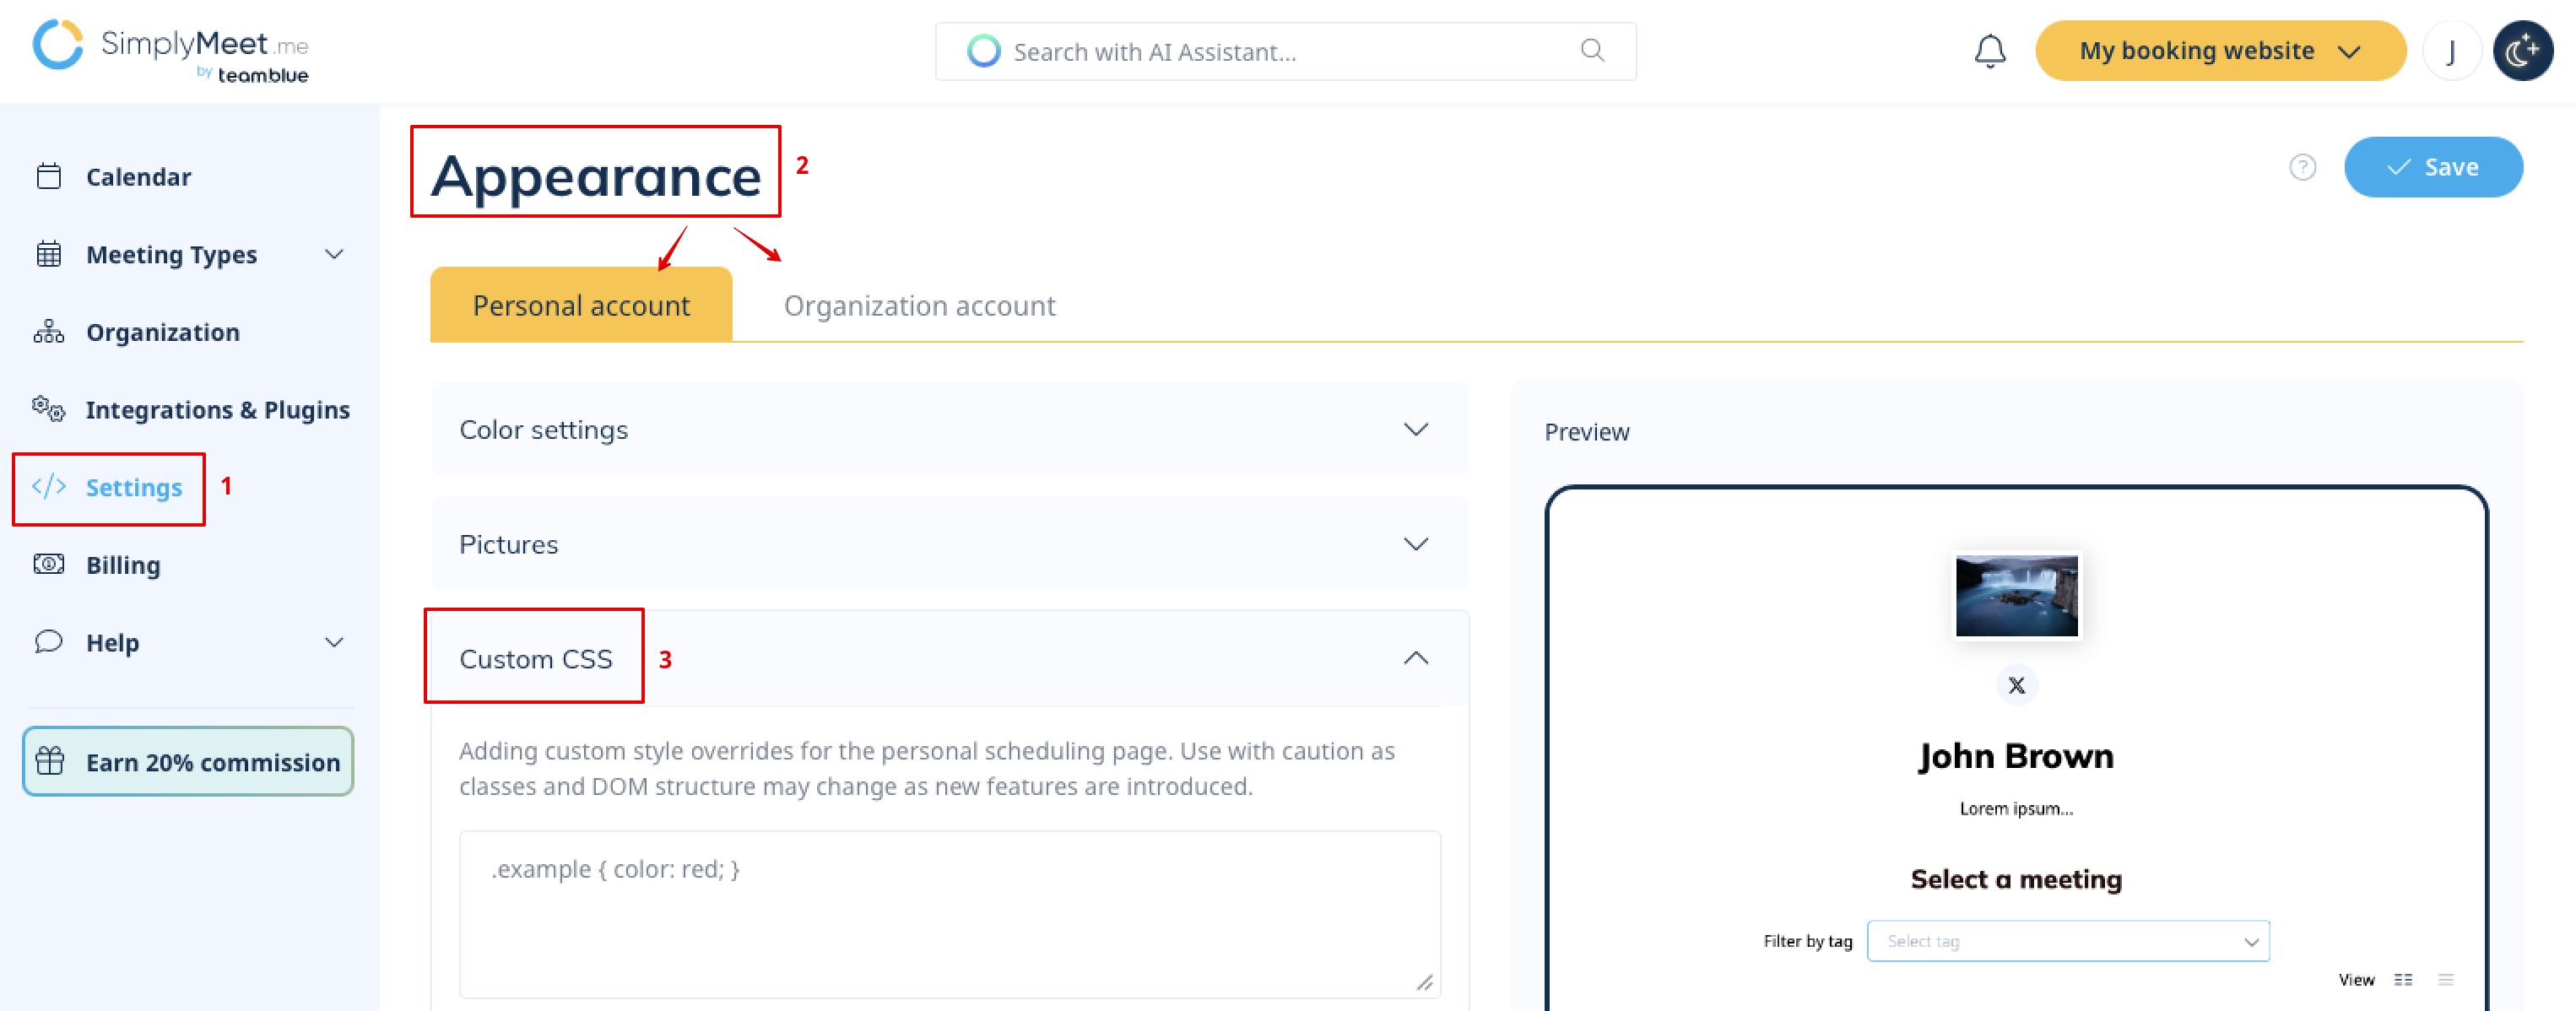
Task: Open Calendar from the sidebar
Action: click(138, 177)
